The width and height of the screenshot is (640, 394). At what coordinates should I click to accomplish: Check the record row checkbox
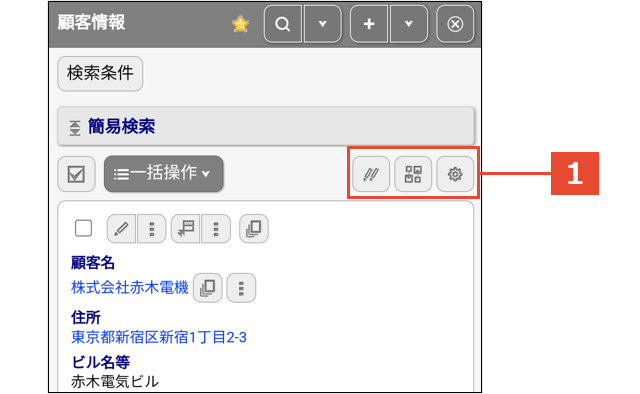(83, 228)
